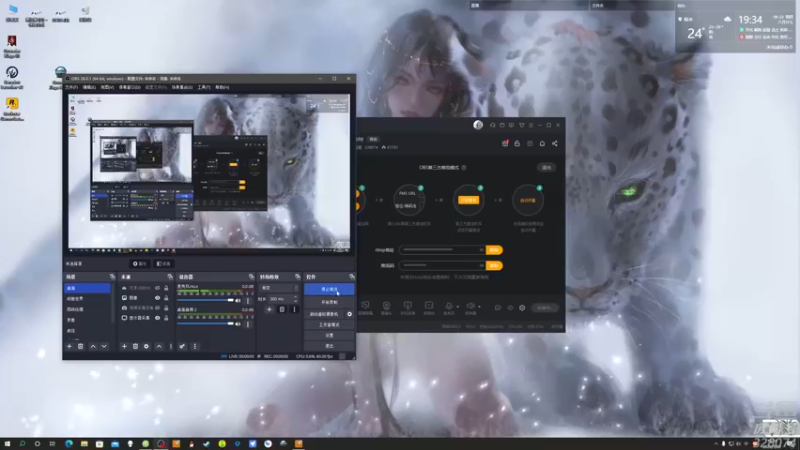Screen dimensions: 800x450
Task: Open the mixer three-dot menu
Action: coord(195,346)
